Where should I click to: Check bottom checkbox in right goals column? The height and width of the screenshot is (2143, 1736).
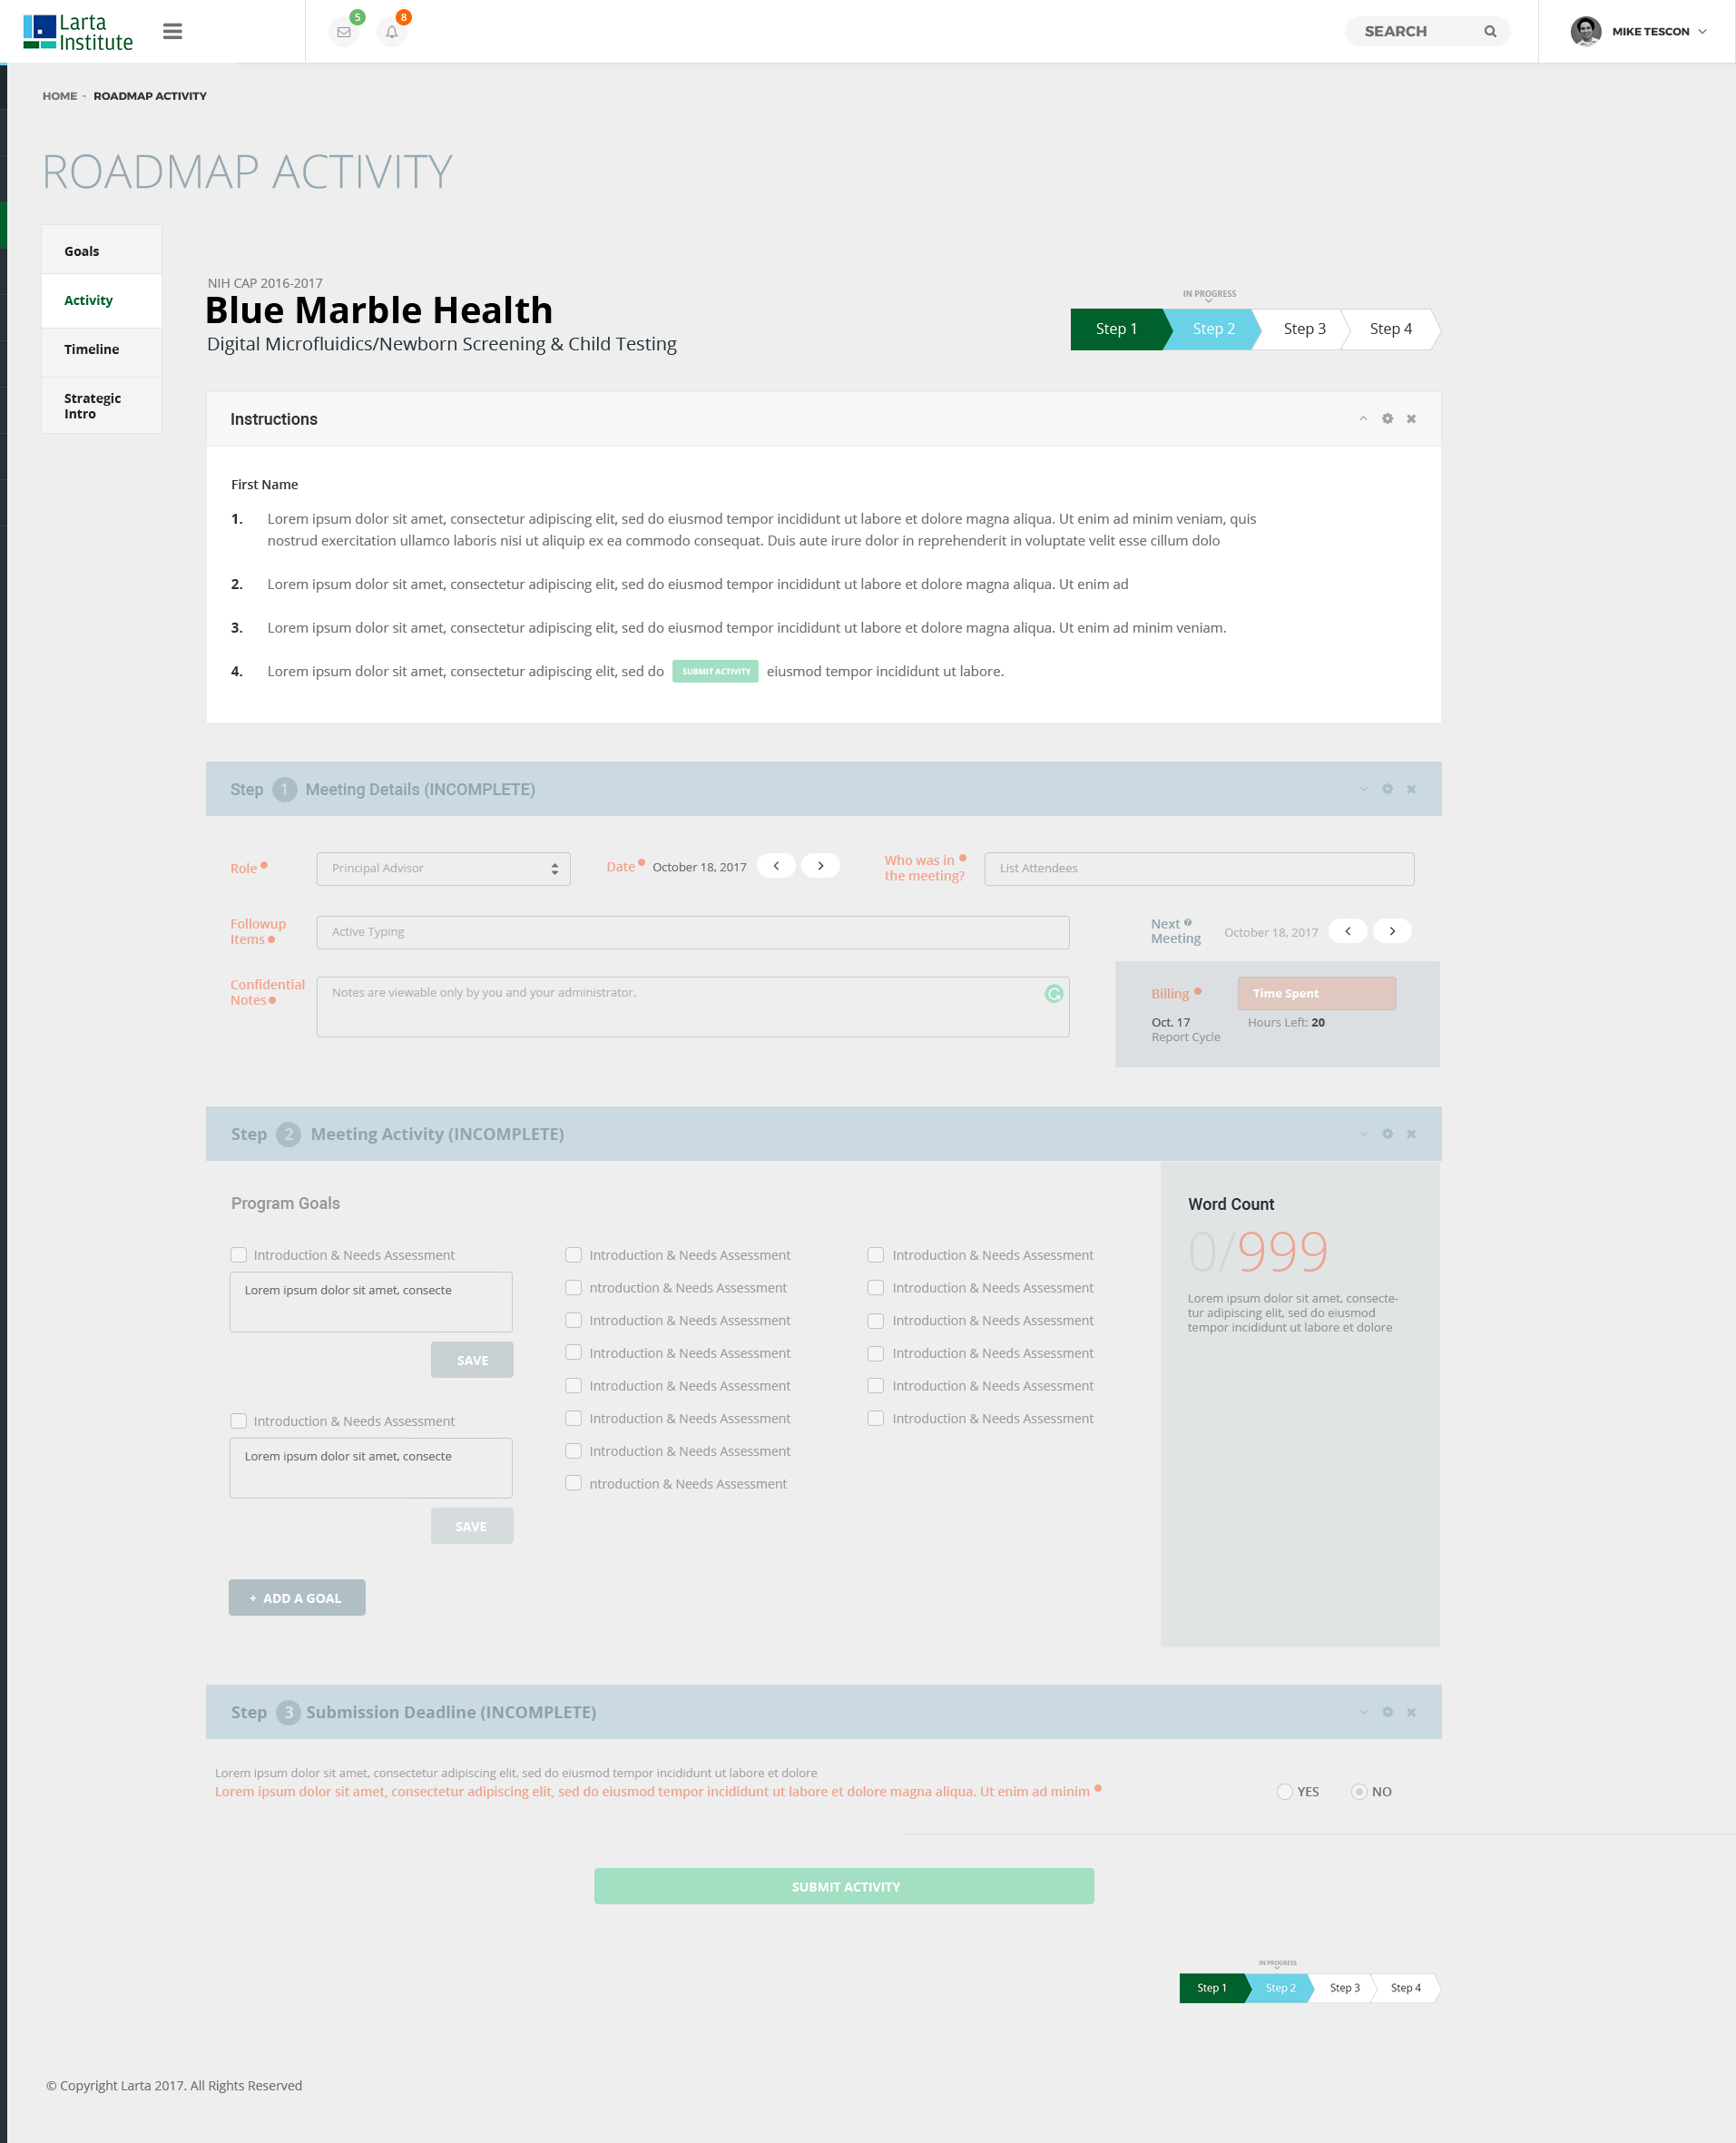pos(876,1419)
